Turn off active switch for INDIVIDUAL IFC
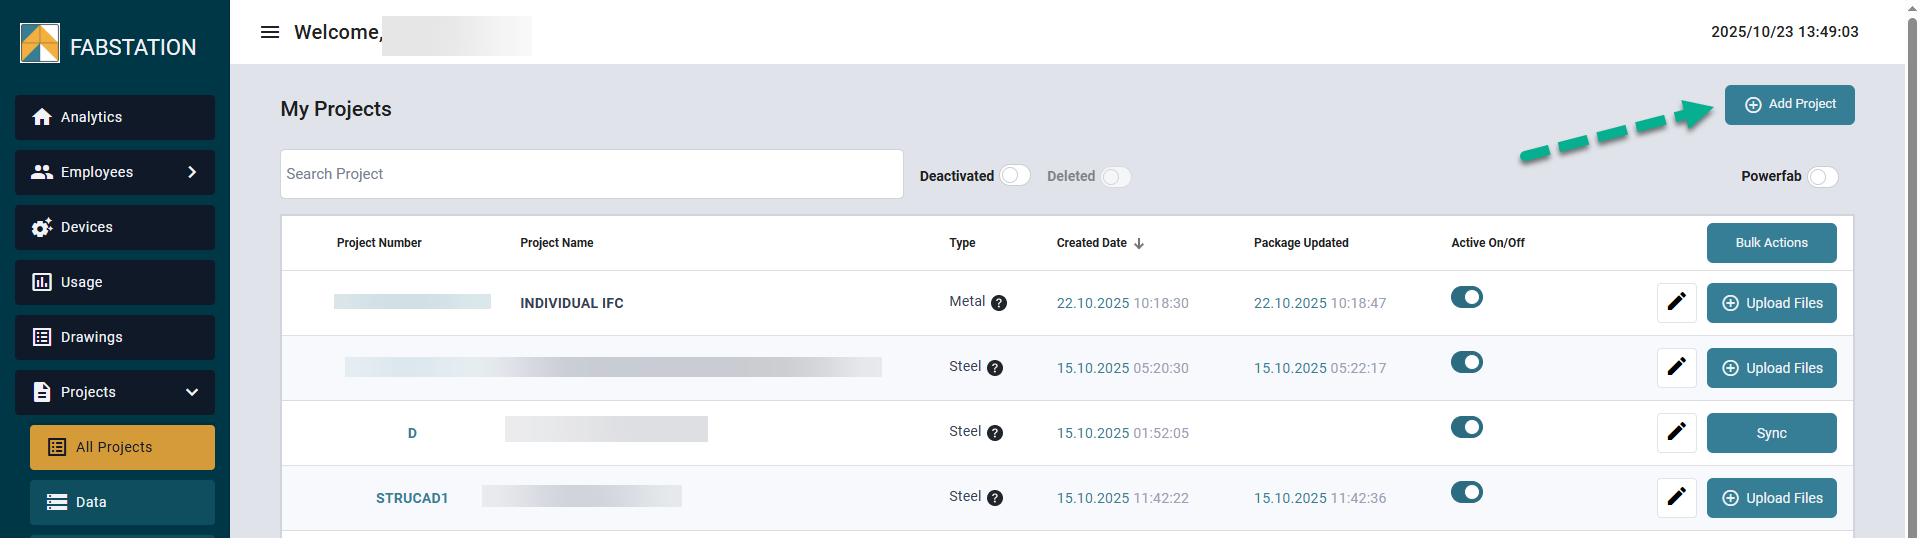The width and height of the screenshot is (1920, 538). point(1466,298)
